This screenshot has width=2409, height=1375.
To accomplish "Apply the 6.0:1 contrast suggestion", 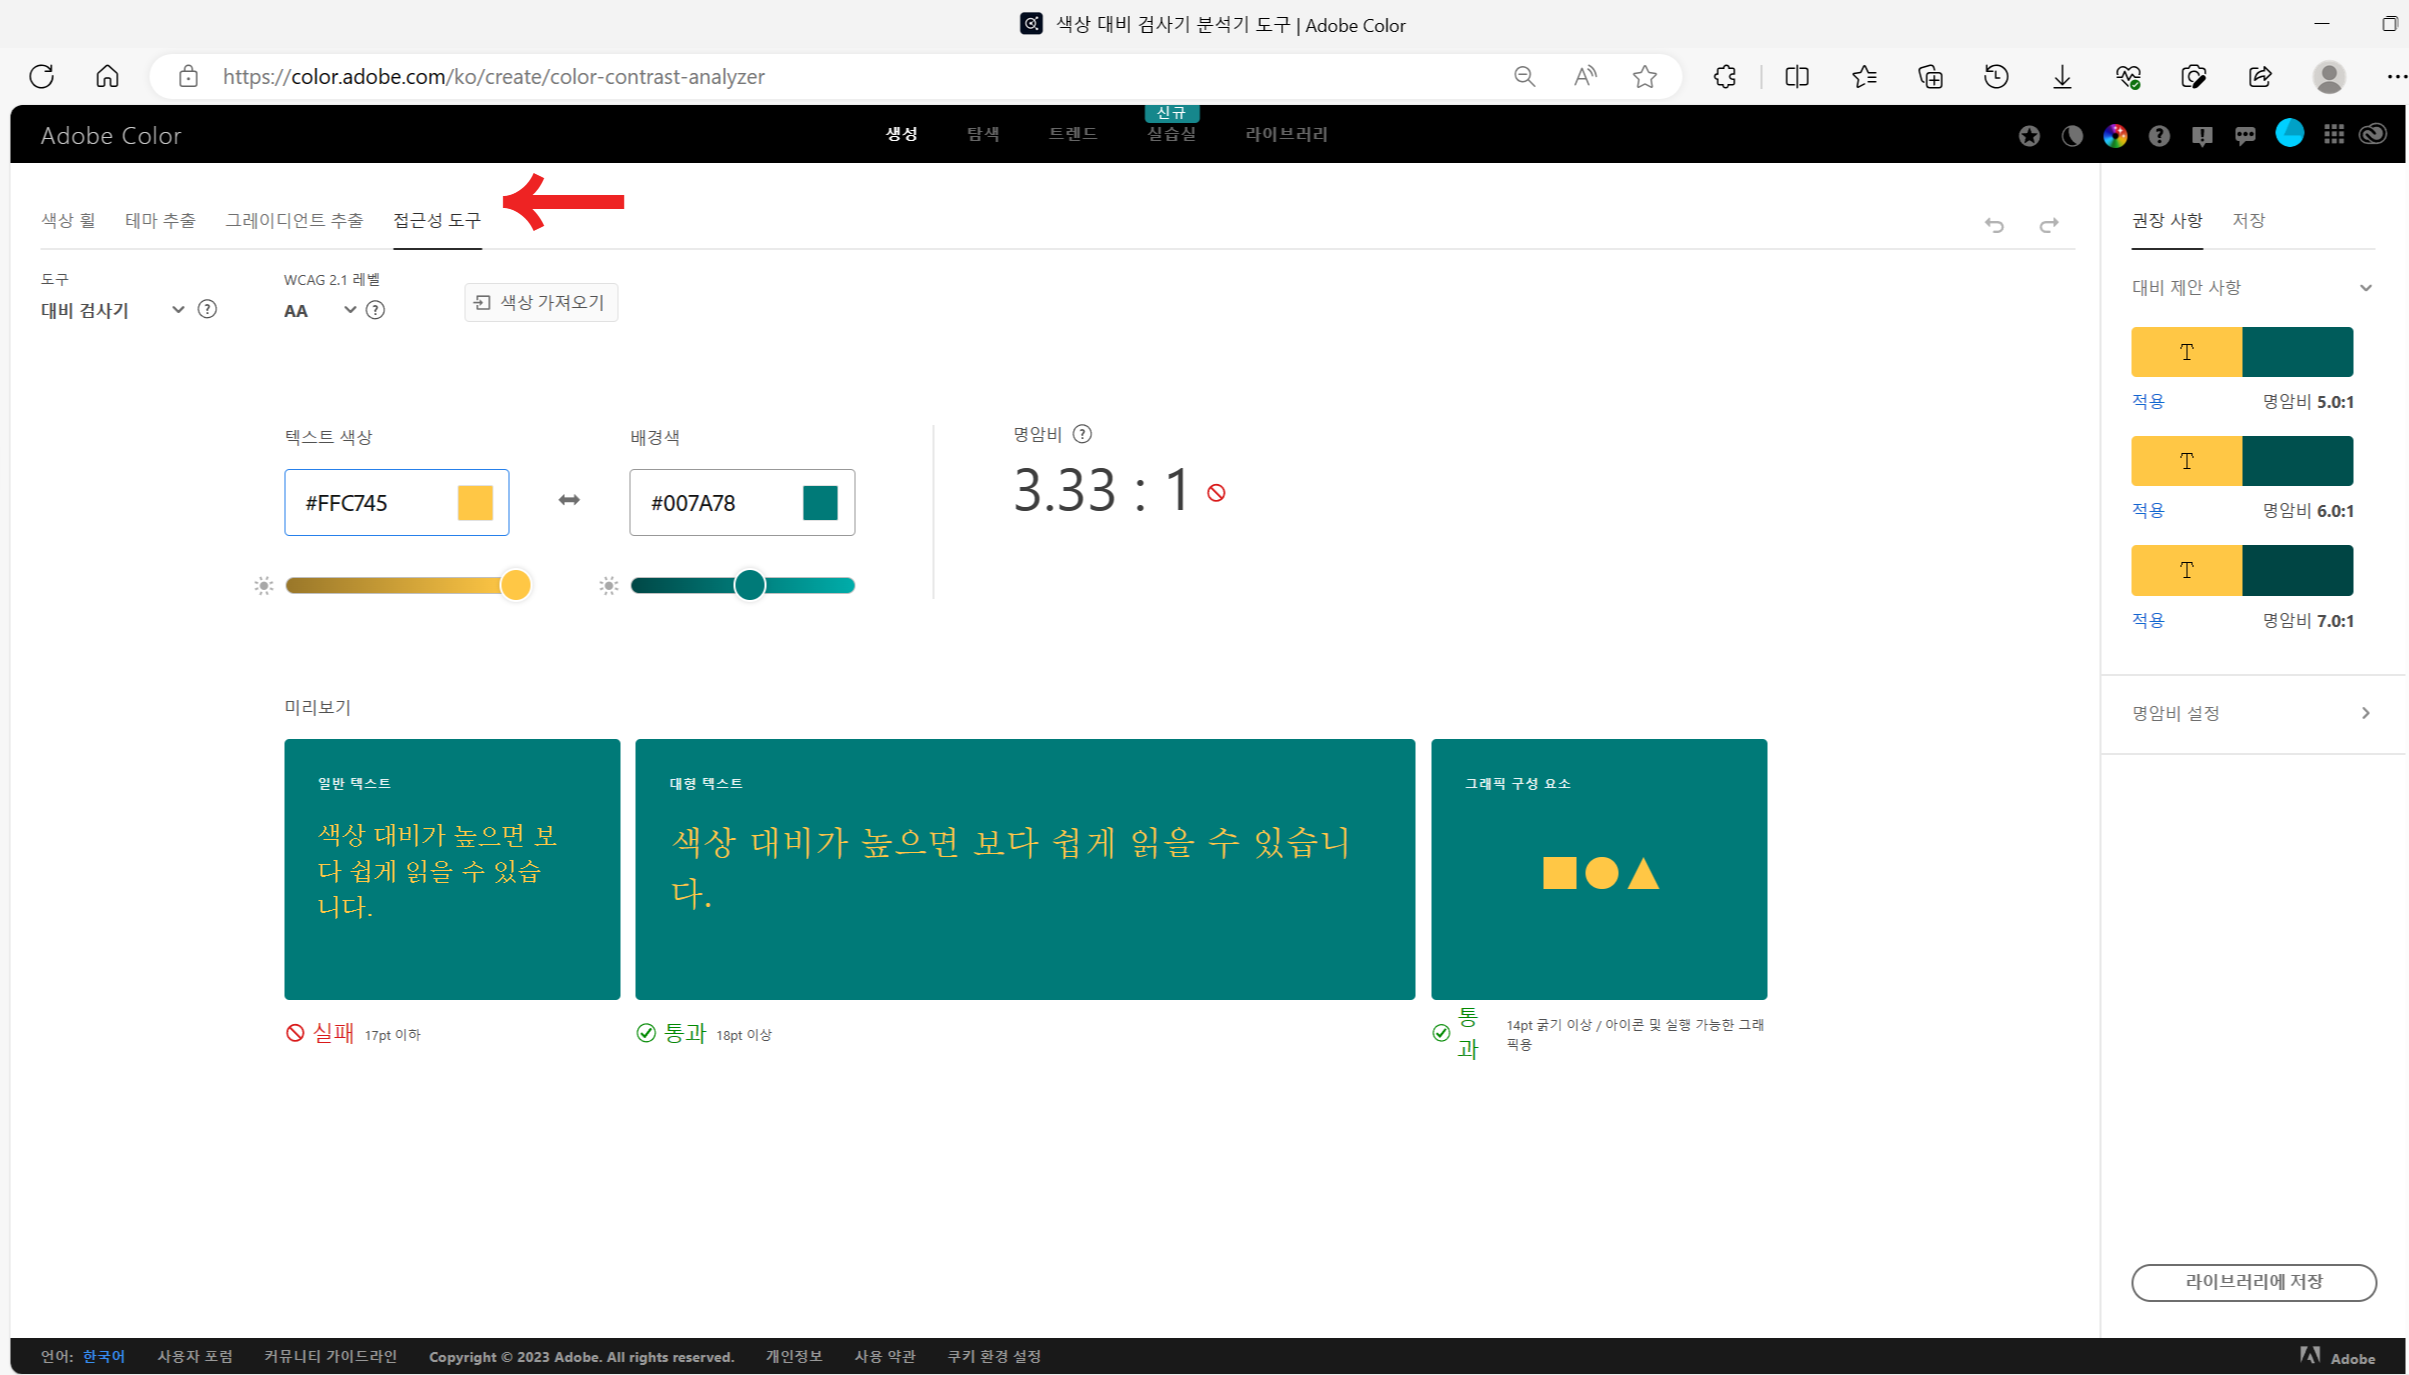I will pos(2148,510).
